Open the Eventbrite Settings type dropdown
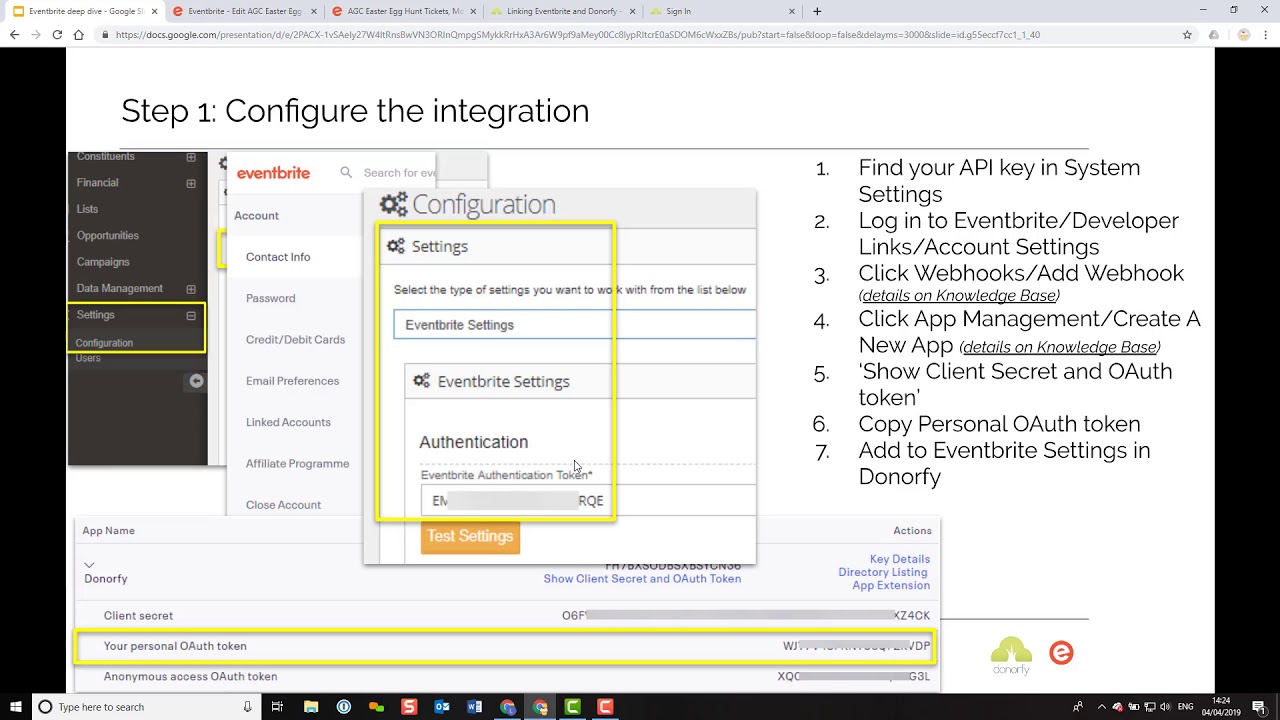Viewport: 1280px width, 720px height. point(574,325)
